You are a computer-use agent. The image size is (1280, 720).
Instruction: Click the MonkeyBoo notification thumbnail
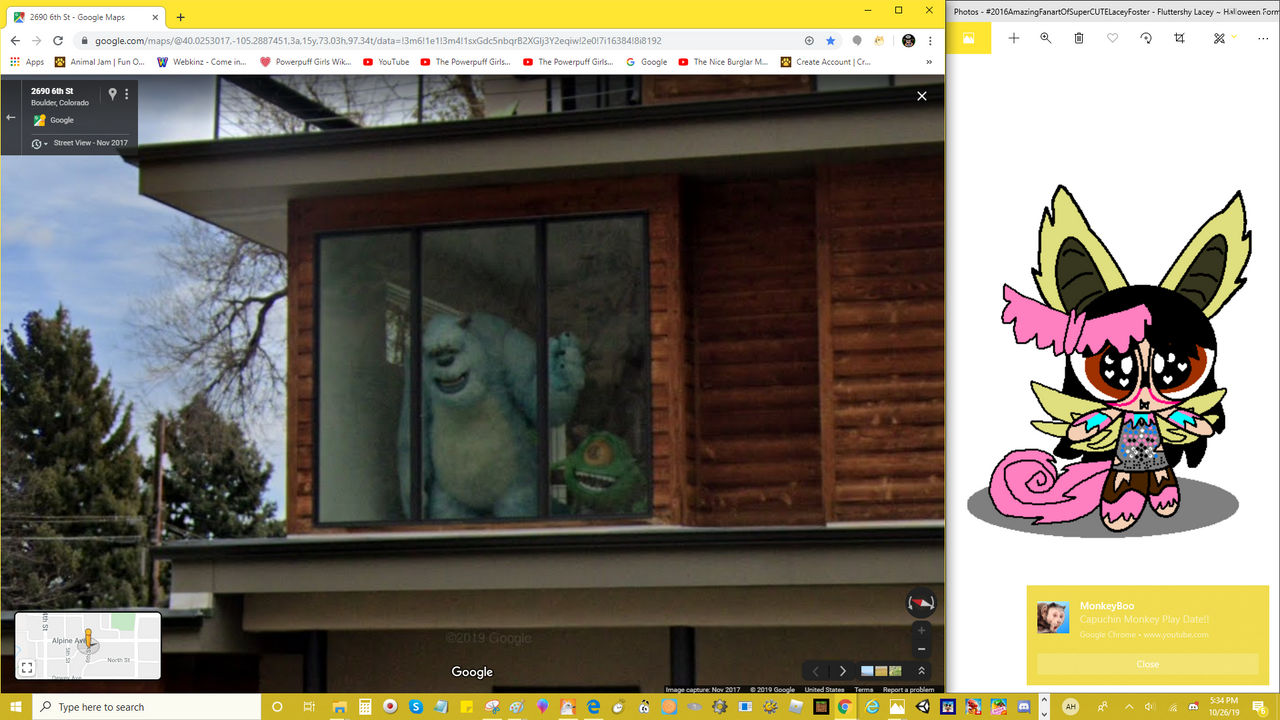pos(1053,617)
